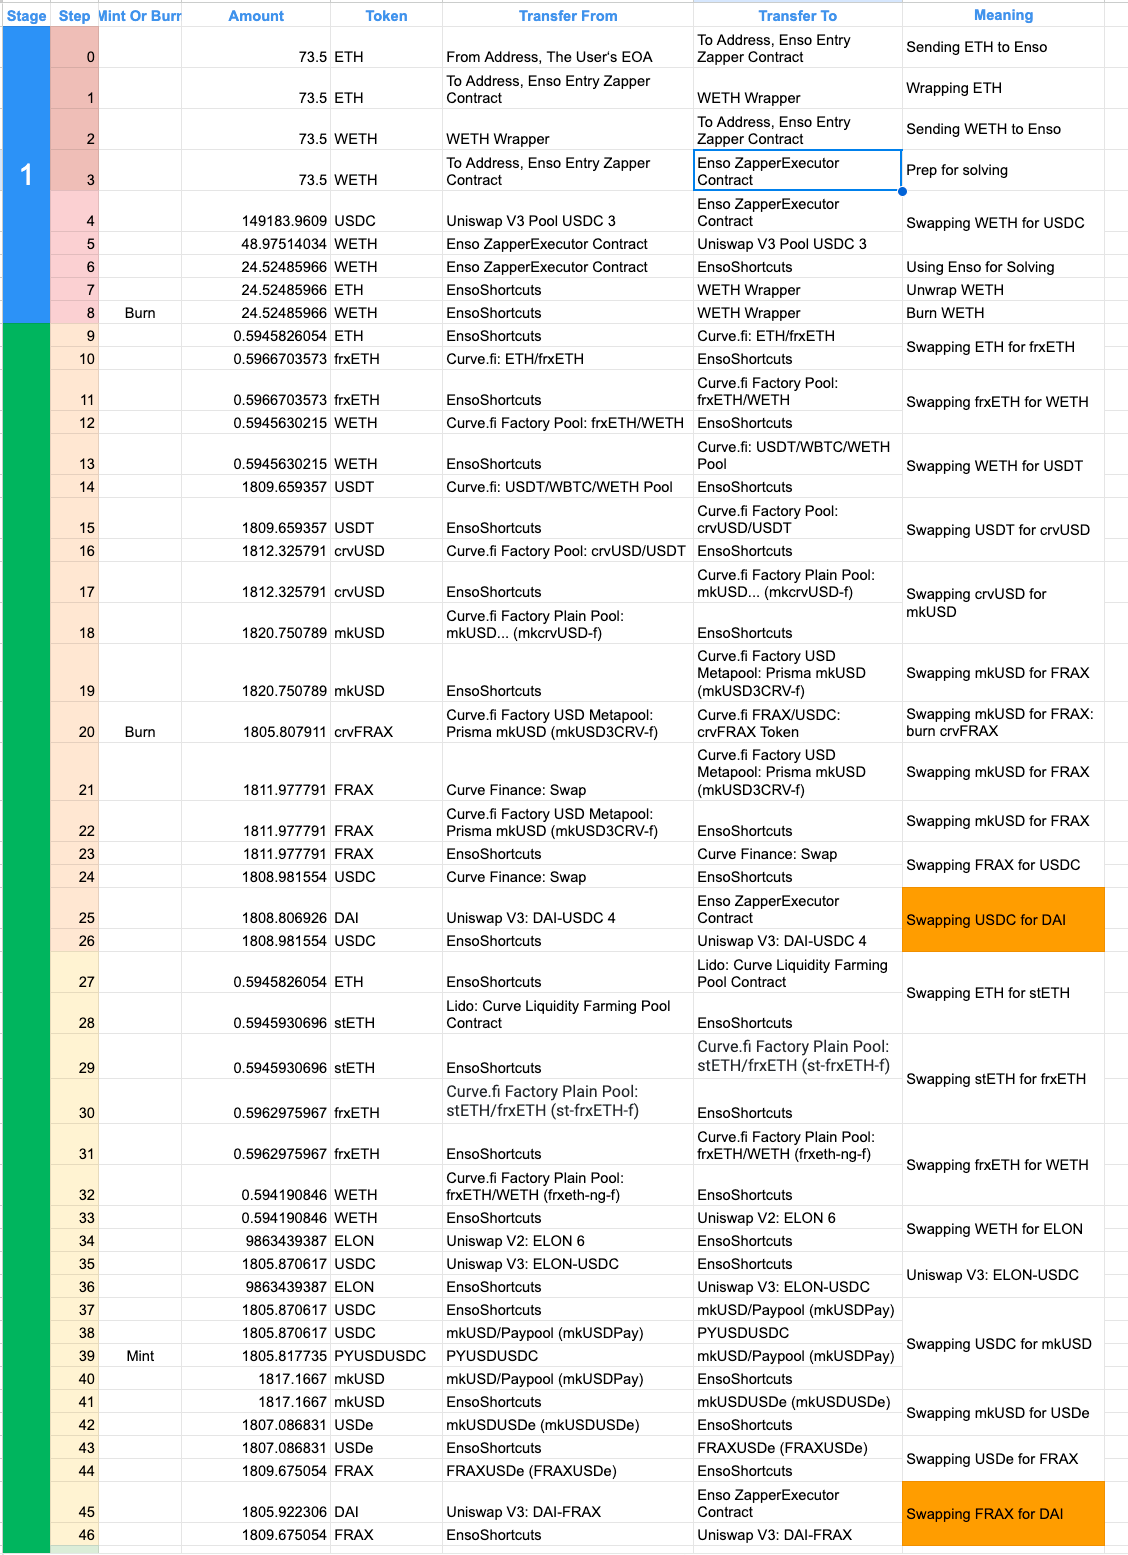Click the 'Uniswap V3: ELON-USDC' meaning cell
Screen dimensions: 1128x1555
coord(1003,1275)
